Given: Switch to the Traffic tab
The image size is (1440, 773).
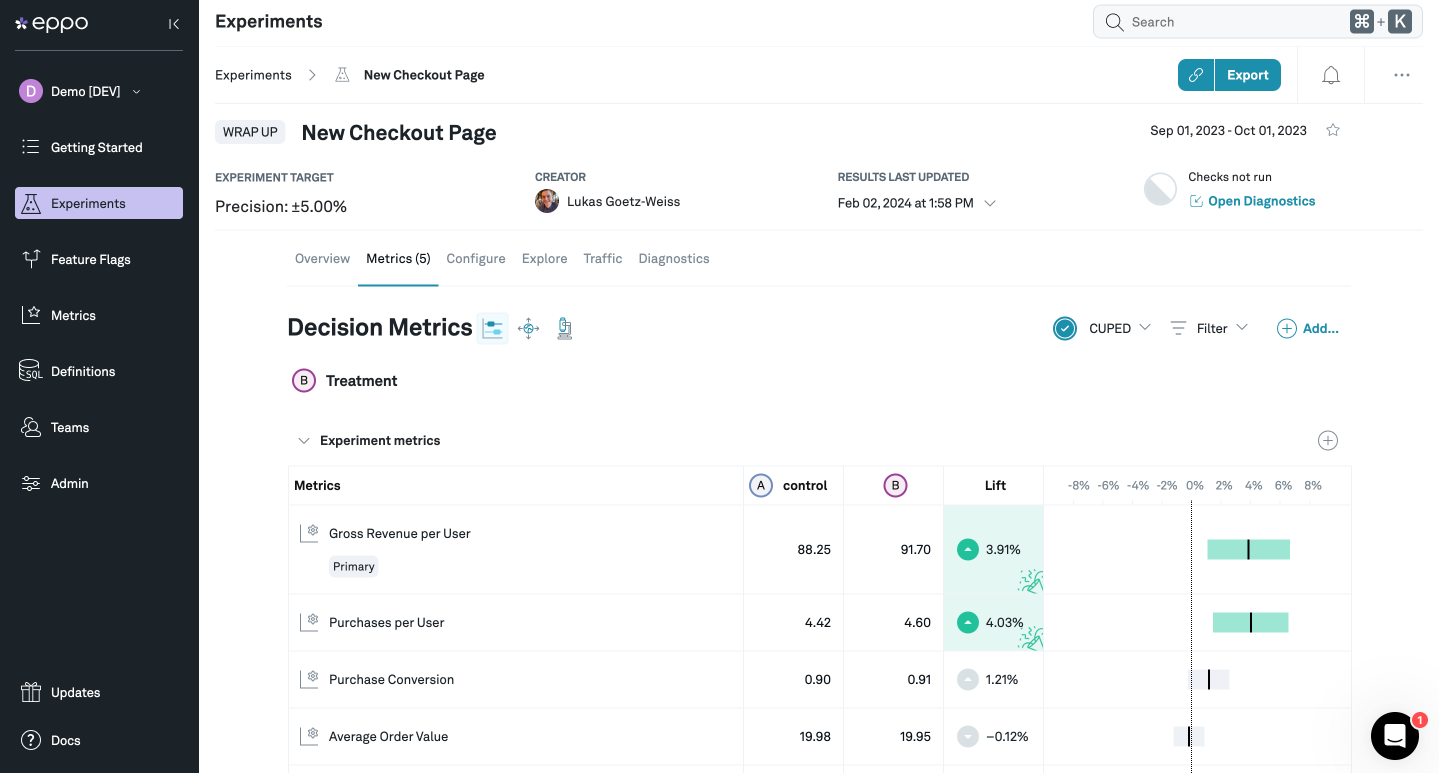Looking at the screenshot, I should pos(602,259).
